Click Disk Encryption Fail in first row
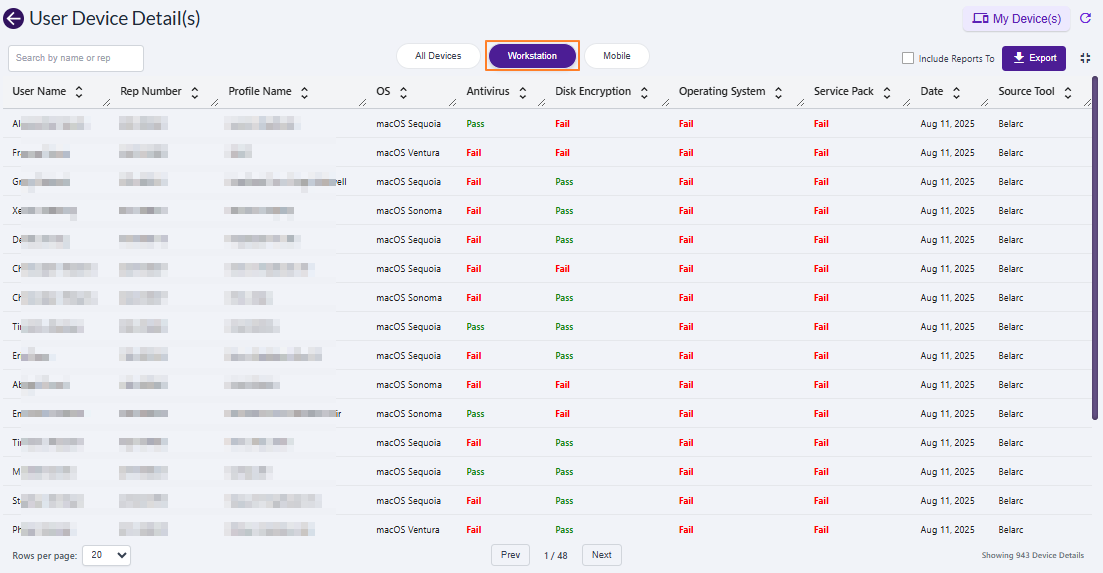This screenshot has height=573, width=1103. pyautogui.click(x=562, y=124)
